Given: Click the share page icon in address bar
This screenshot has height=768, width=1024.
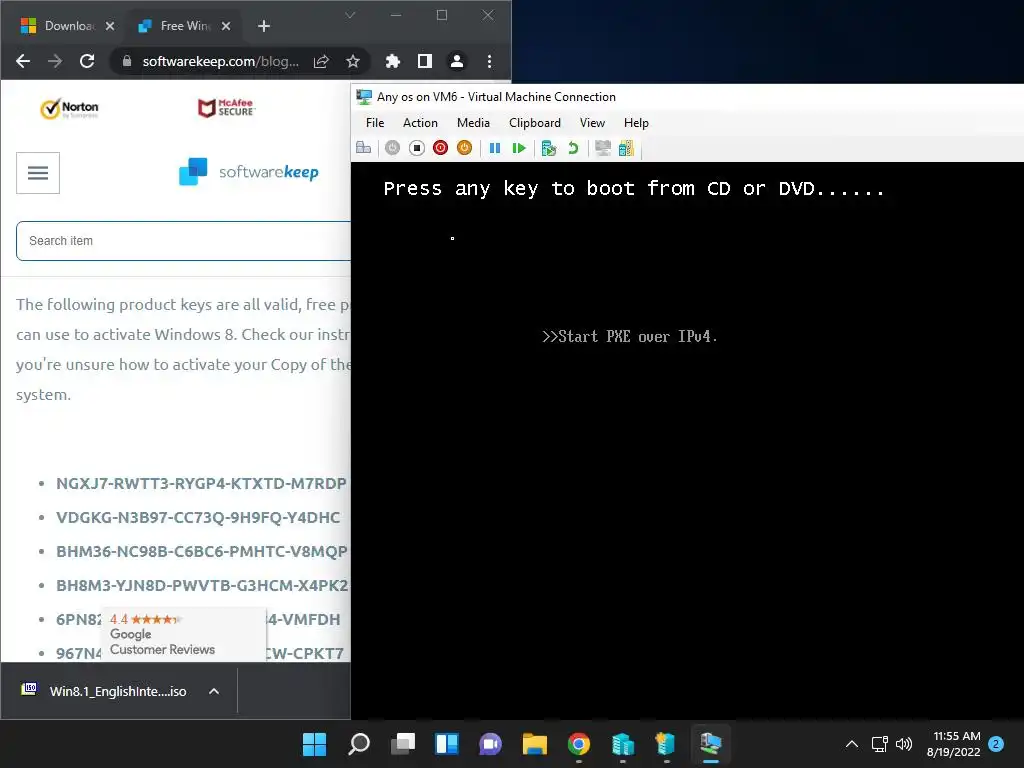Looking at the screenshot, I should 321,61.
